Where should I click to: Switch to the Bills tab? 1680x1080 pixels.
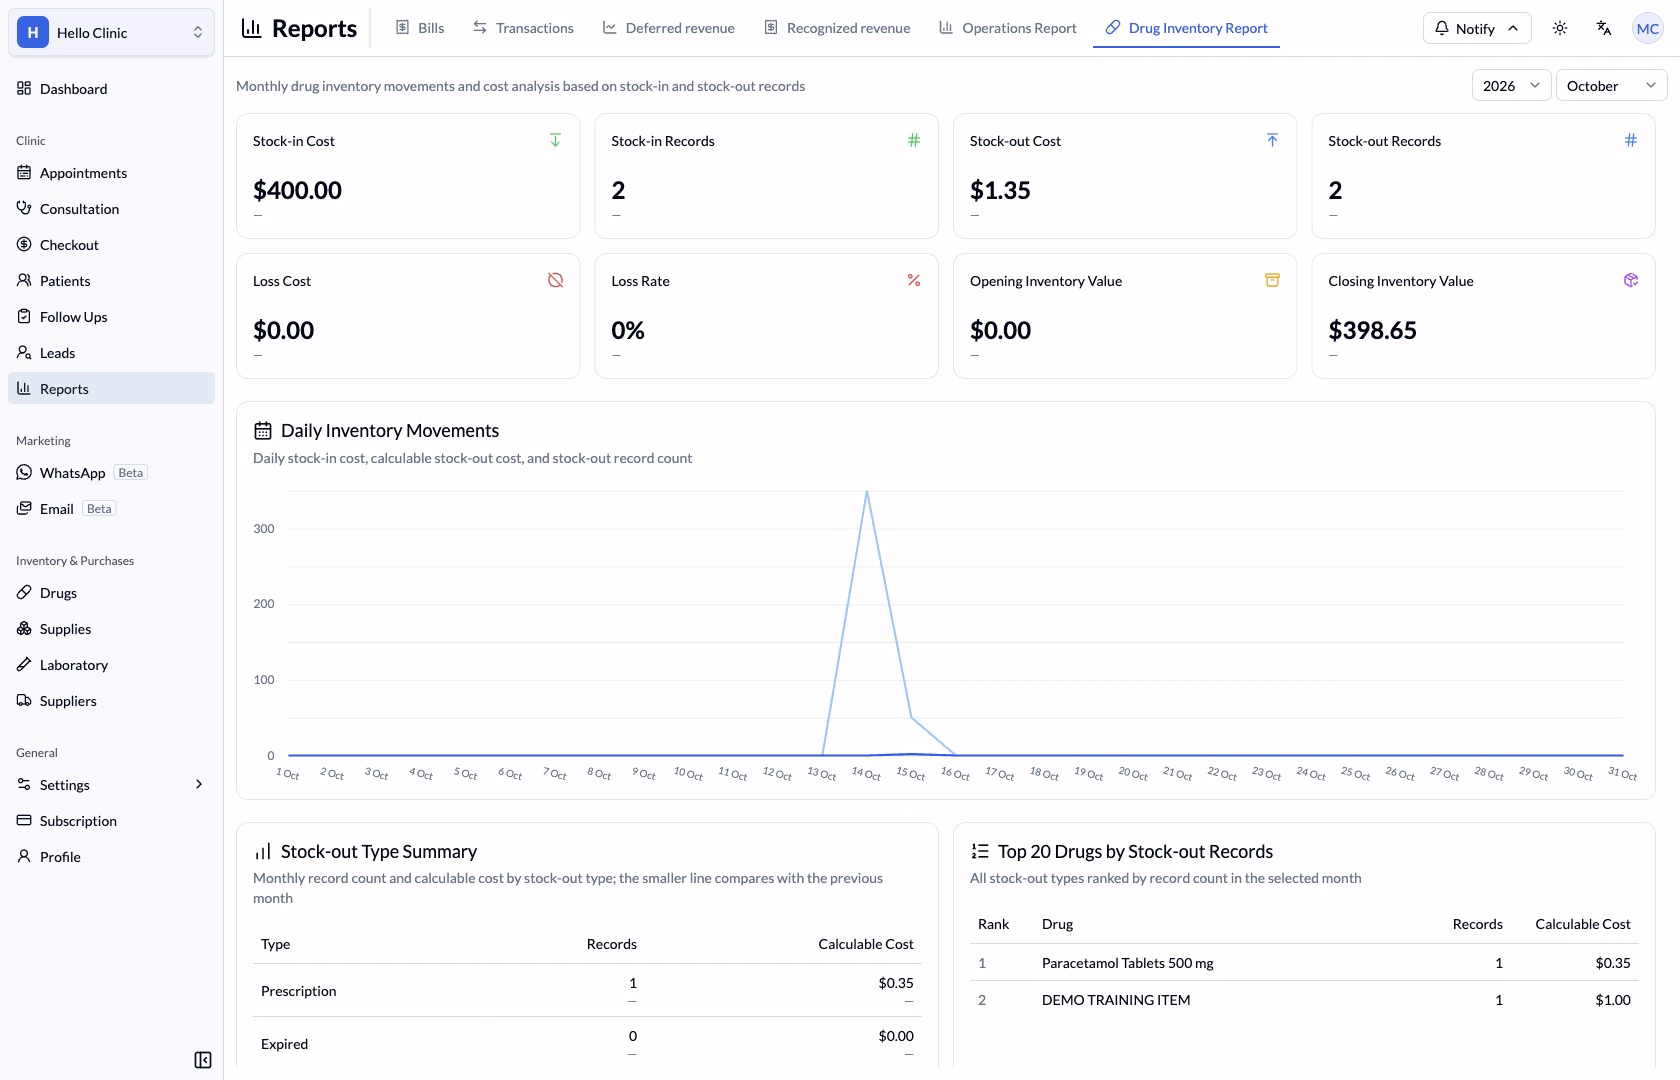click(x=420, y=28)
